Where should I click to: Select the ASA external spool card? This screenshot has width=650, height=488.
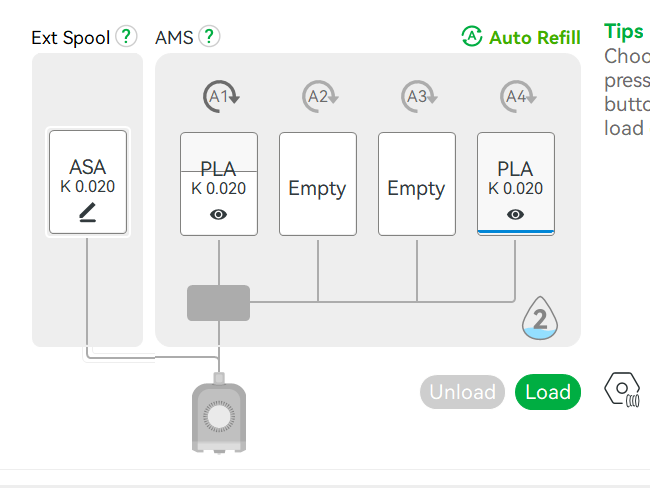(88, 182)
